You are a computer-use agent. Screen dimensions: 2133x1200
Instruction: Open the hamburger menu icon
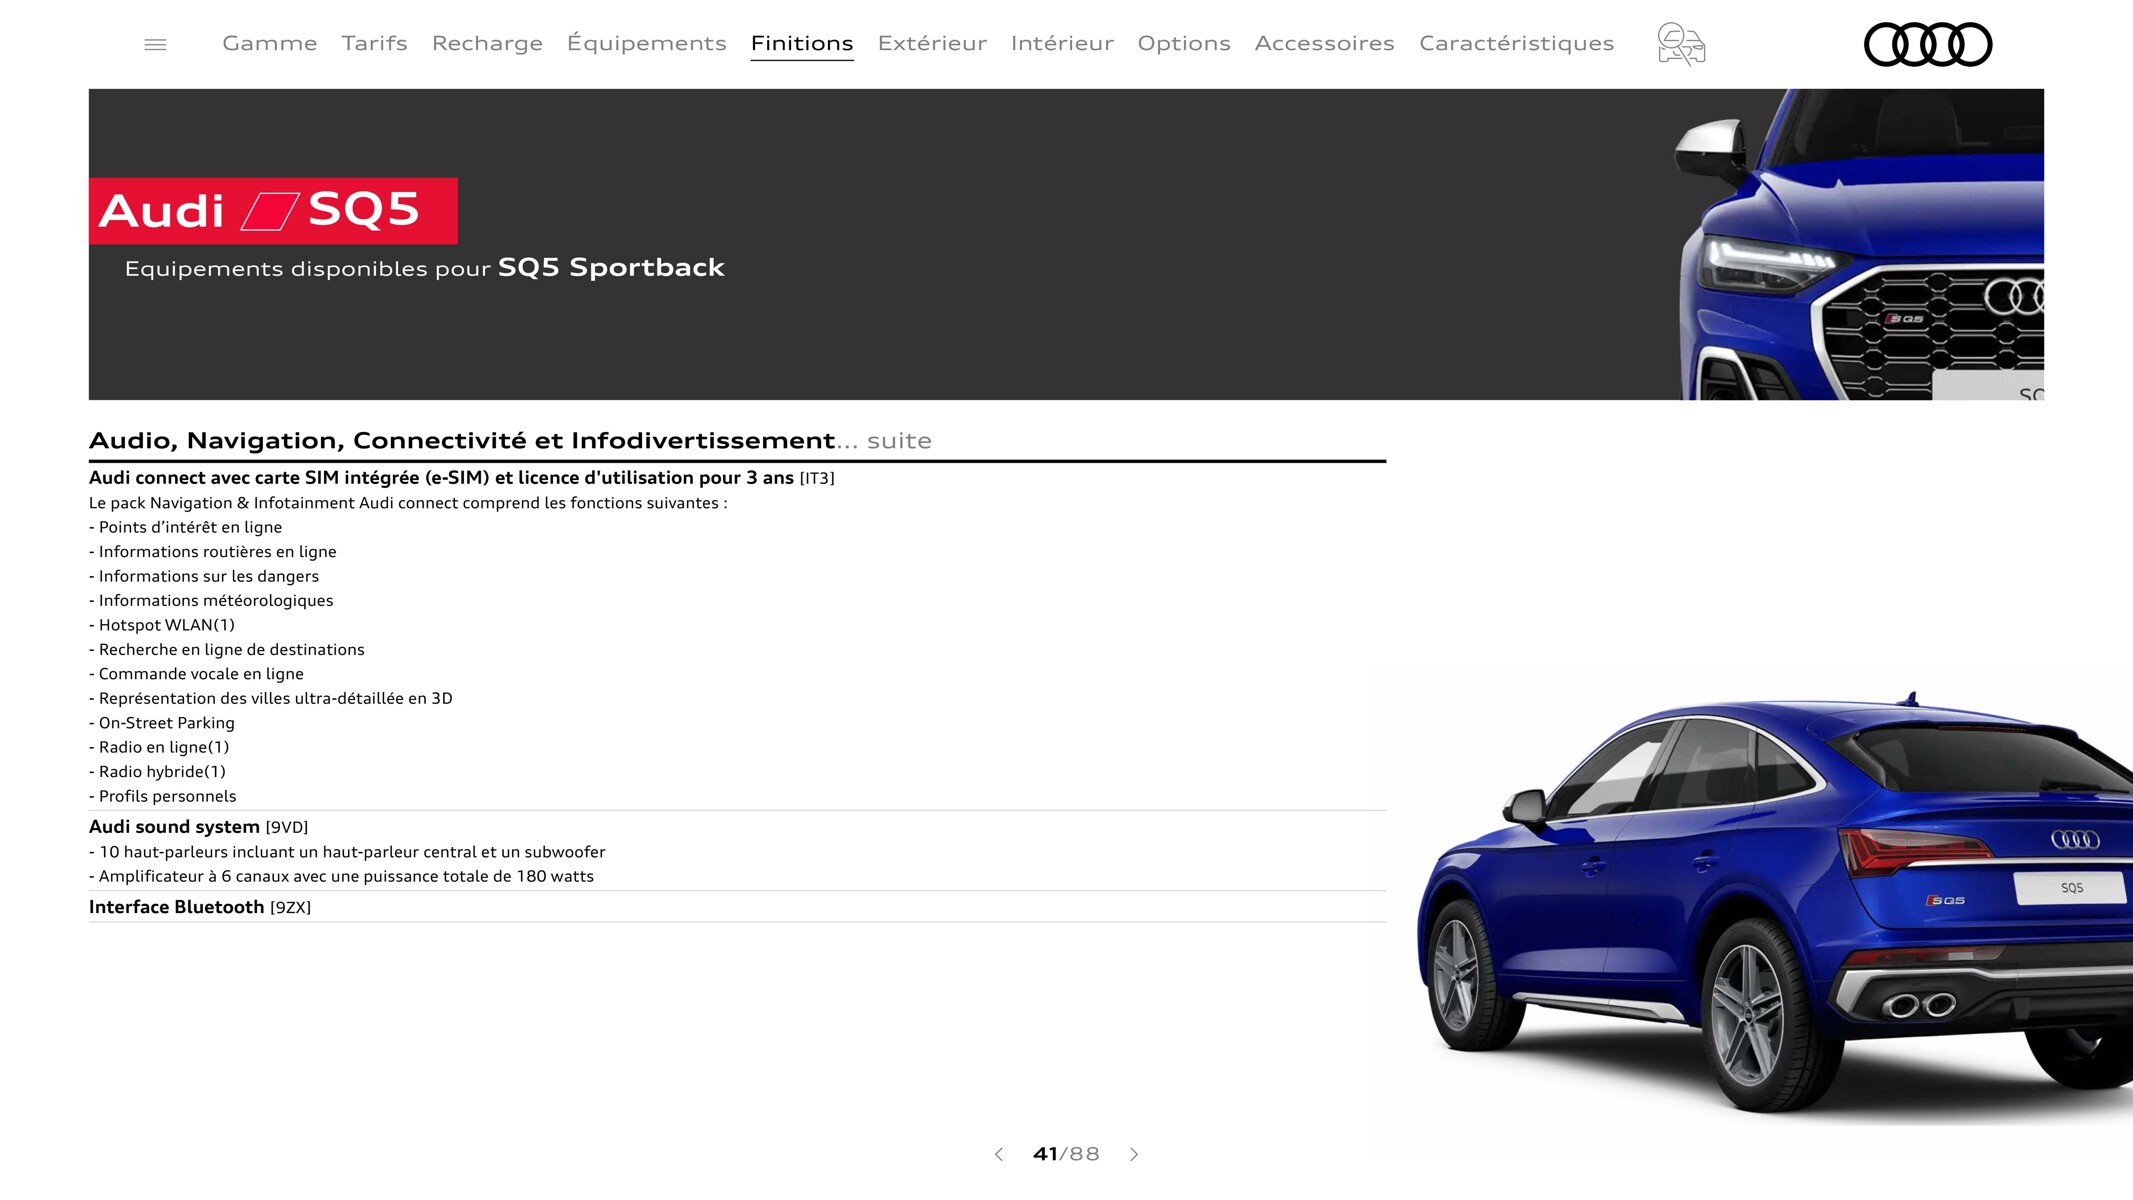[155, 44]
